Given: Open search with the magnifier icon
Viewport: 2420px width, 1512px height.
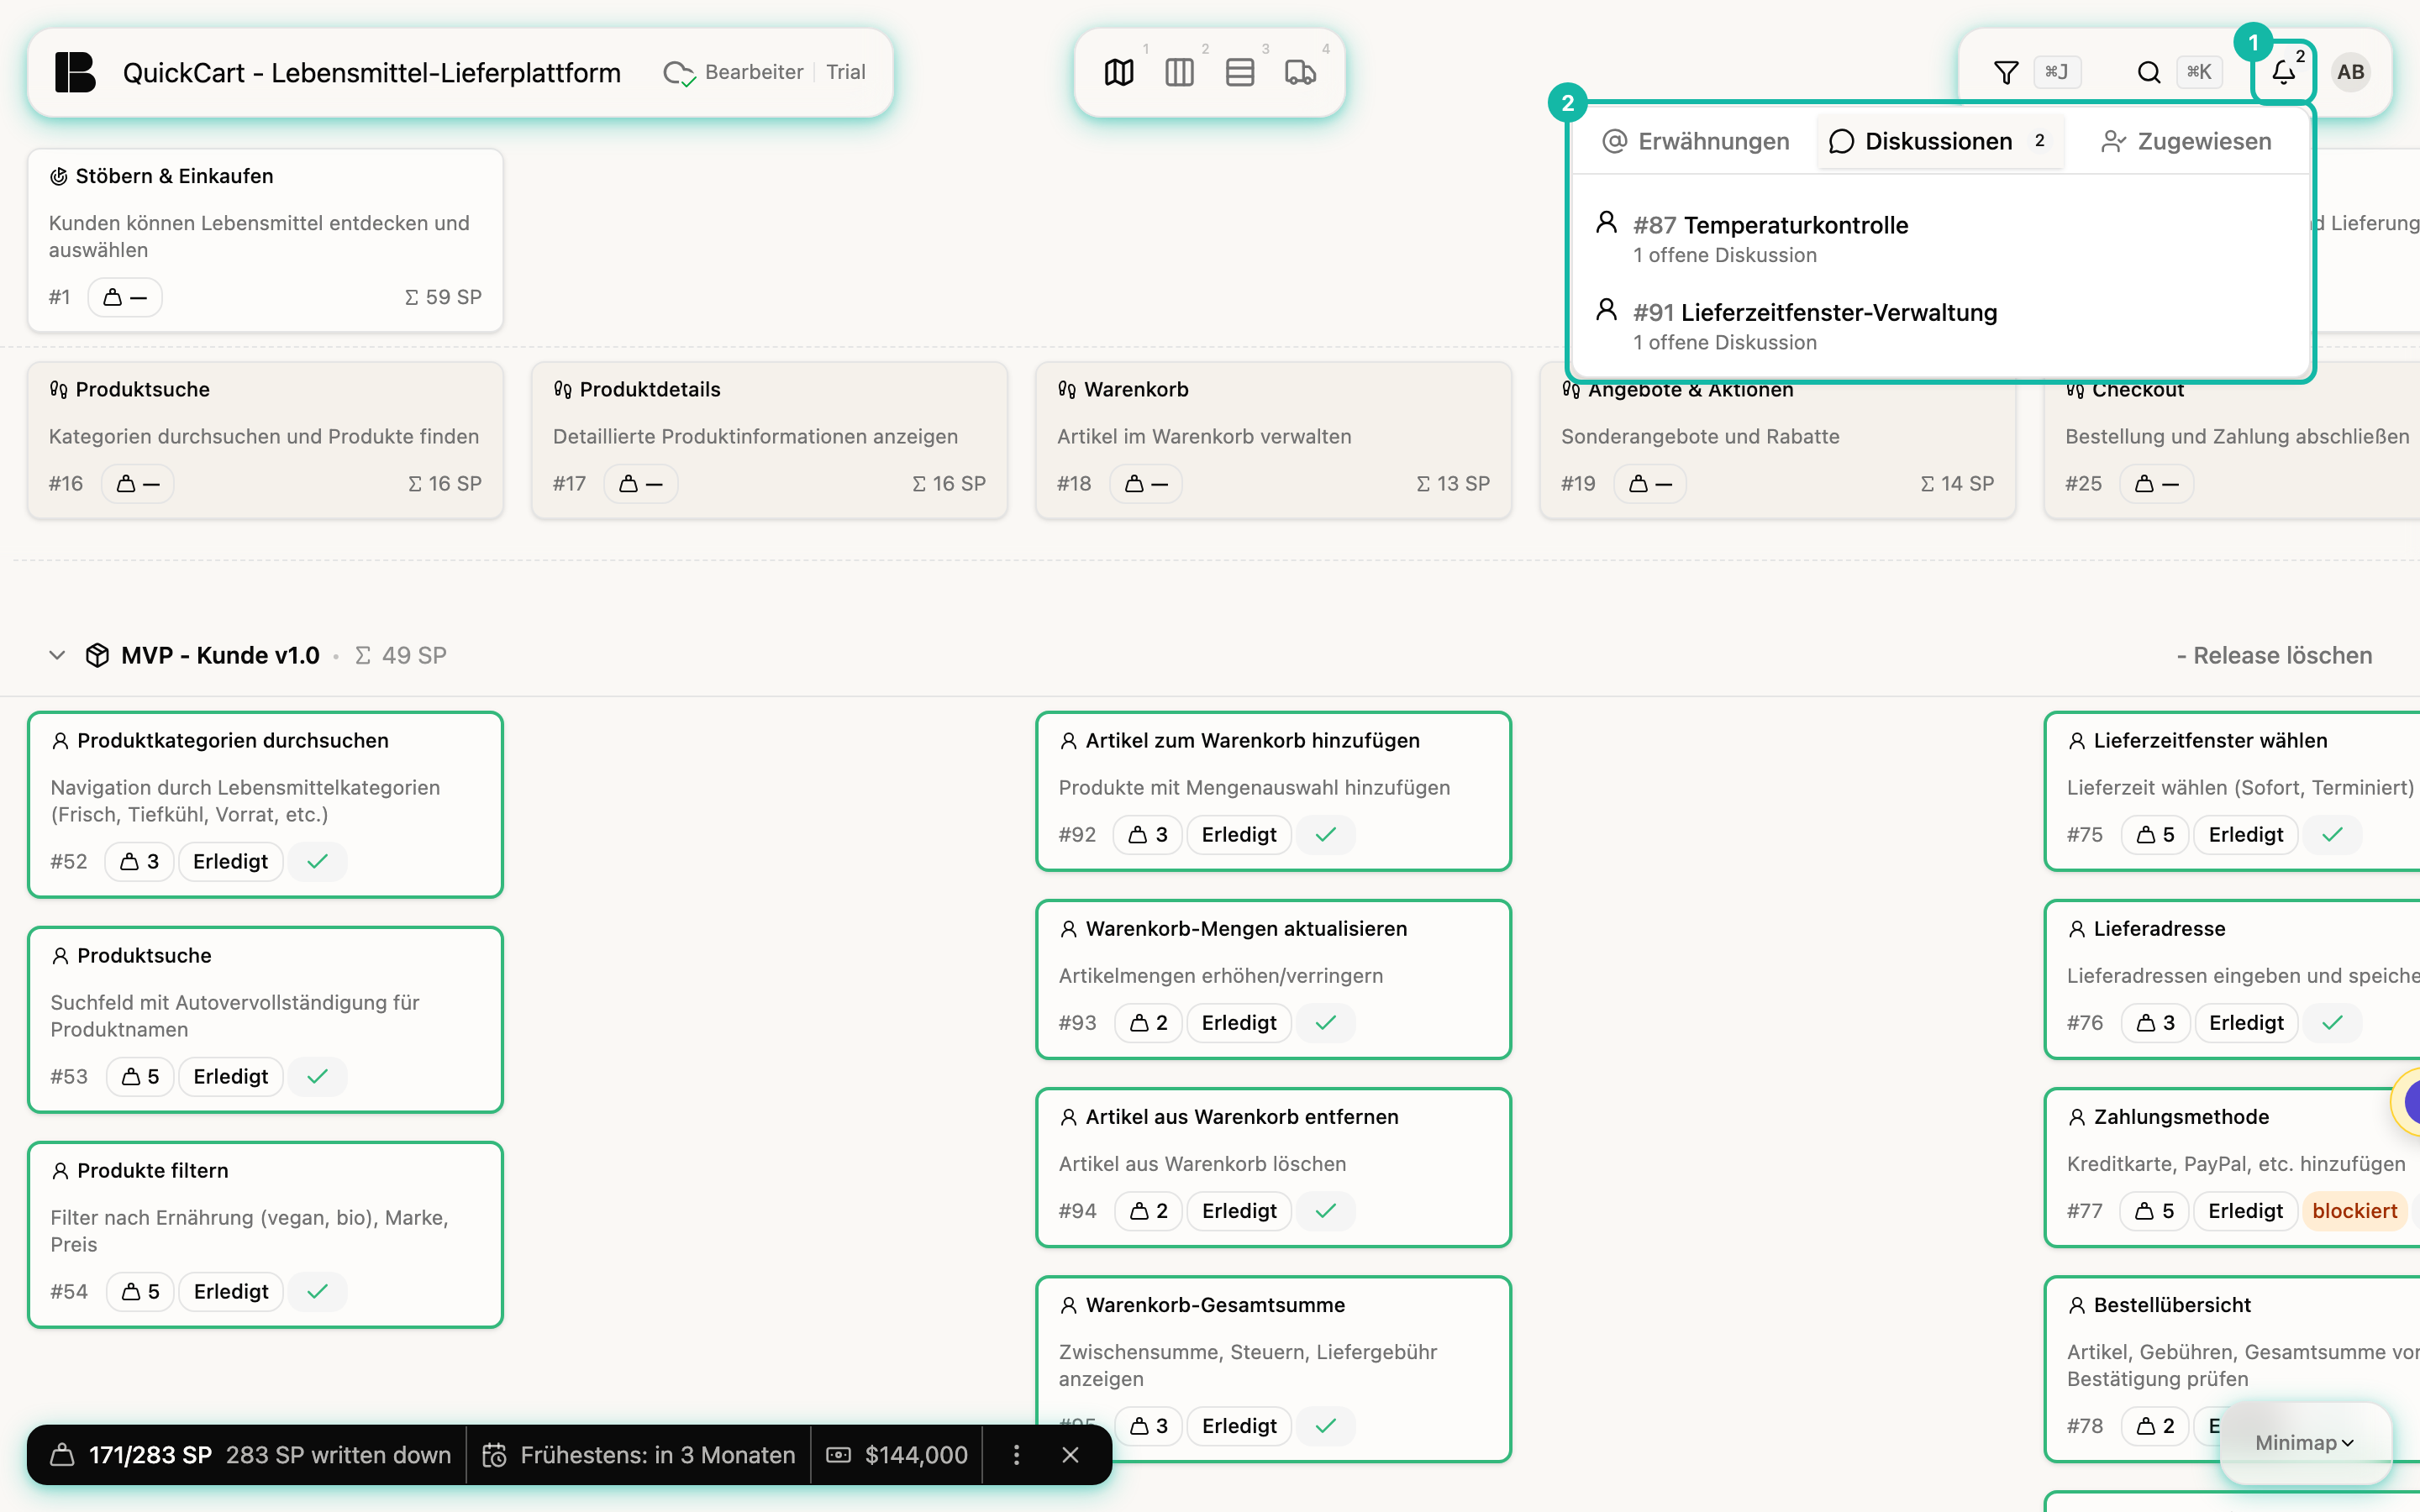Looking at the screenshot, I should tap(2149, 72).
